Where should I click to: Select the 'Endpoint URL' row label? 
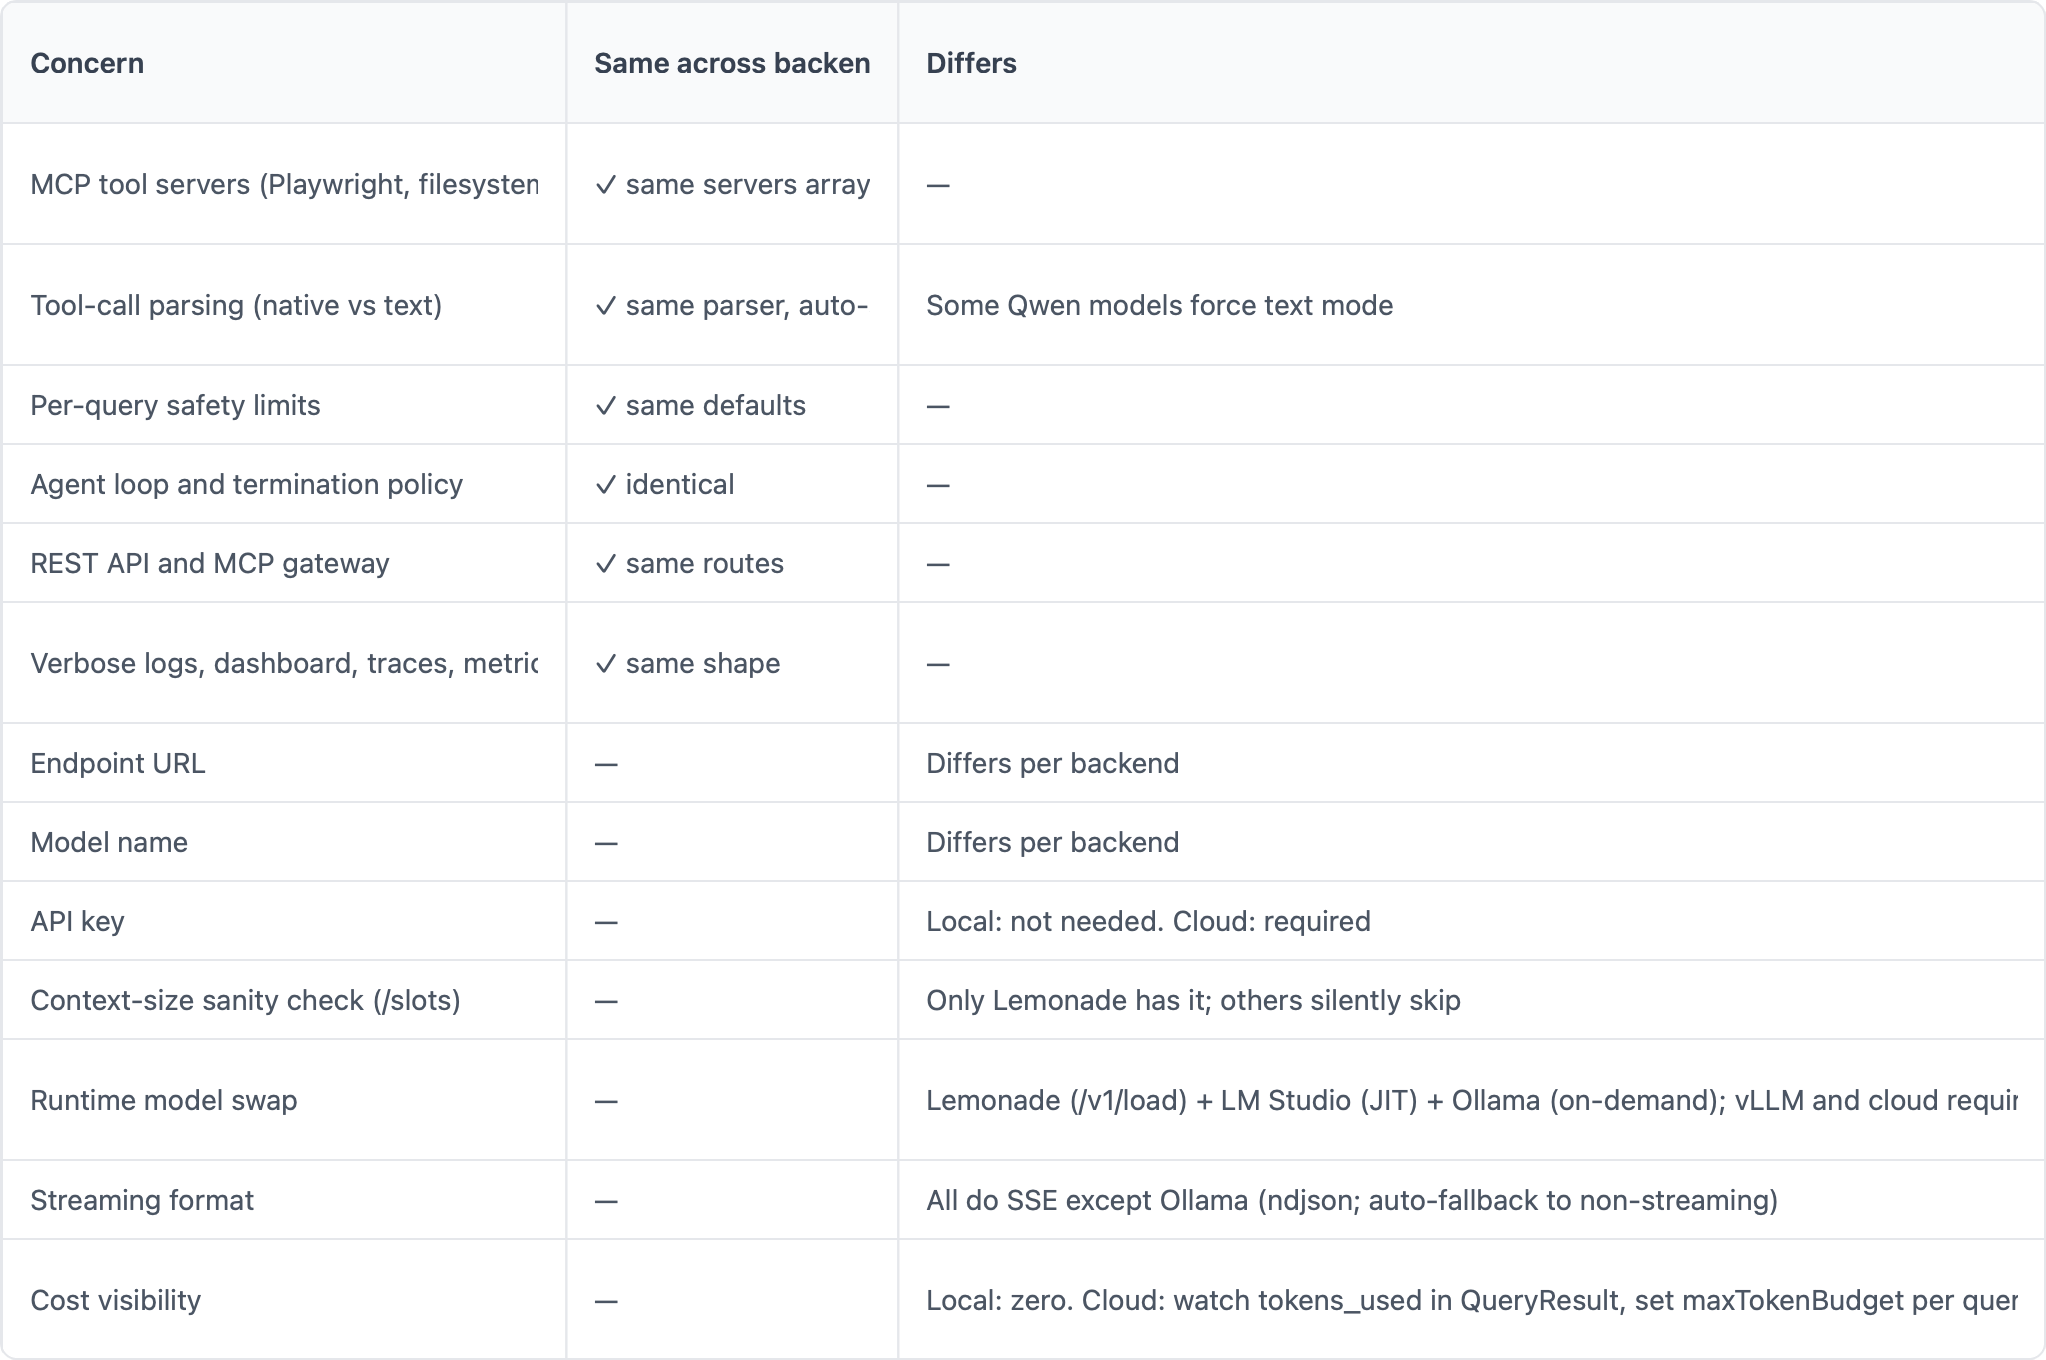(117, 763)
